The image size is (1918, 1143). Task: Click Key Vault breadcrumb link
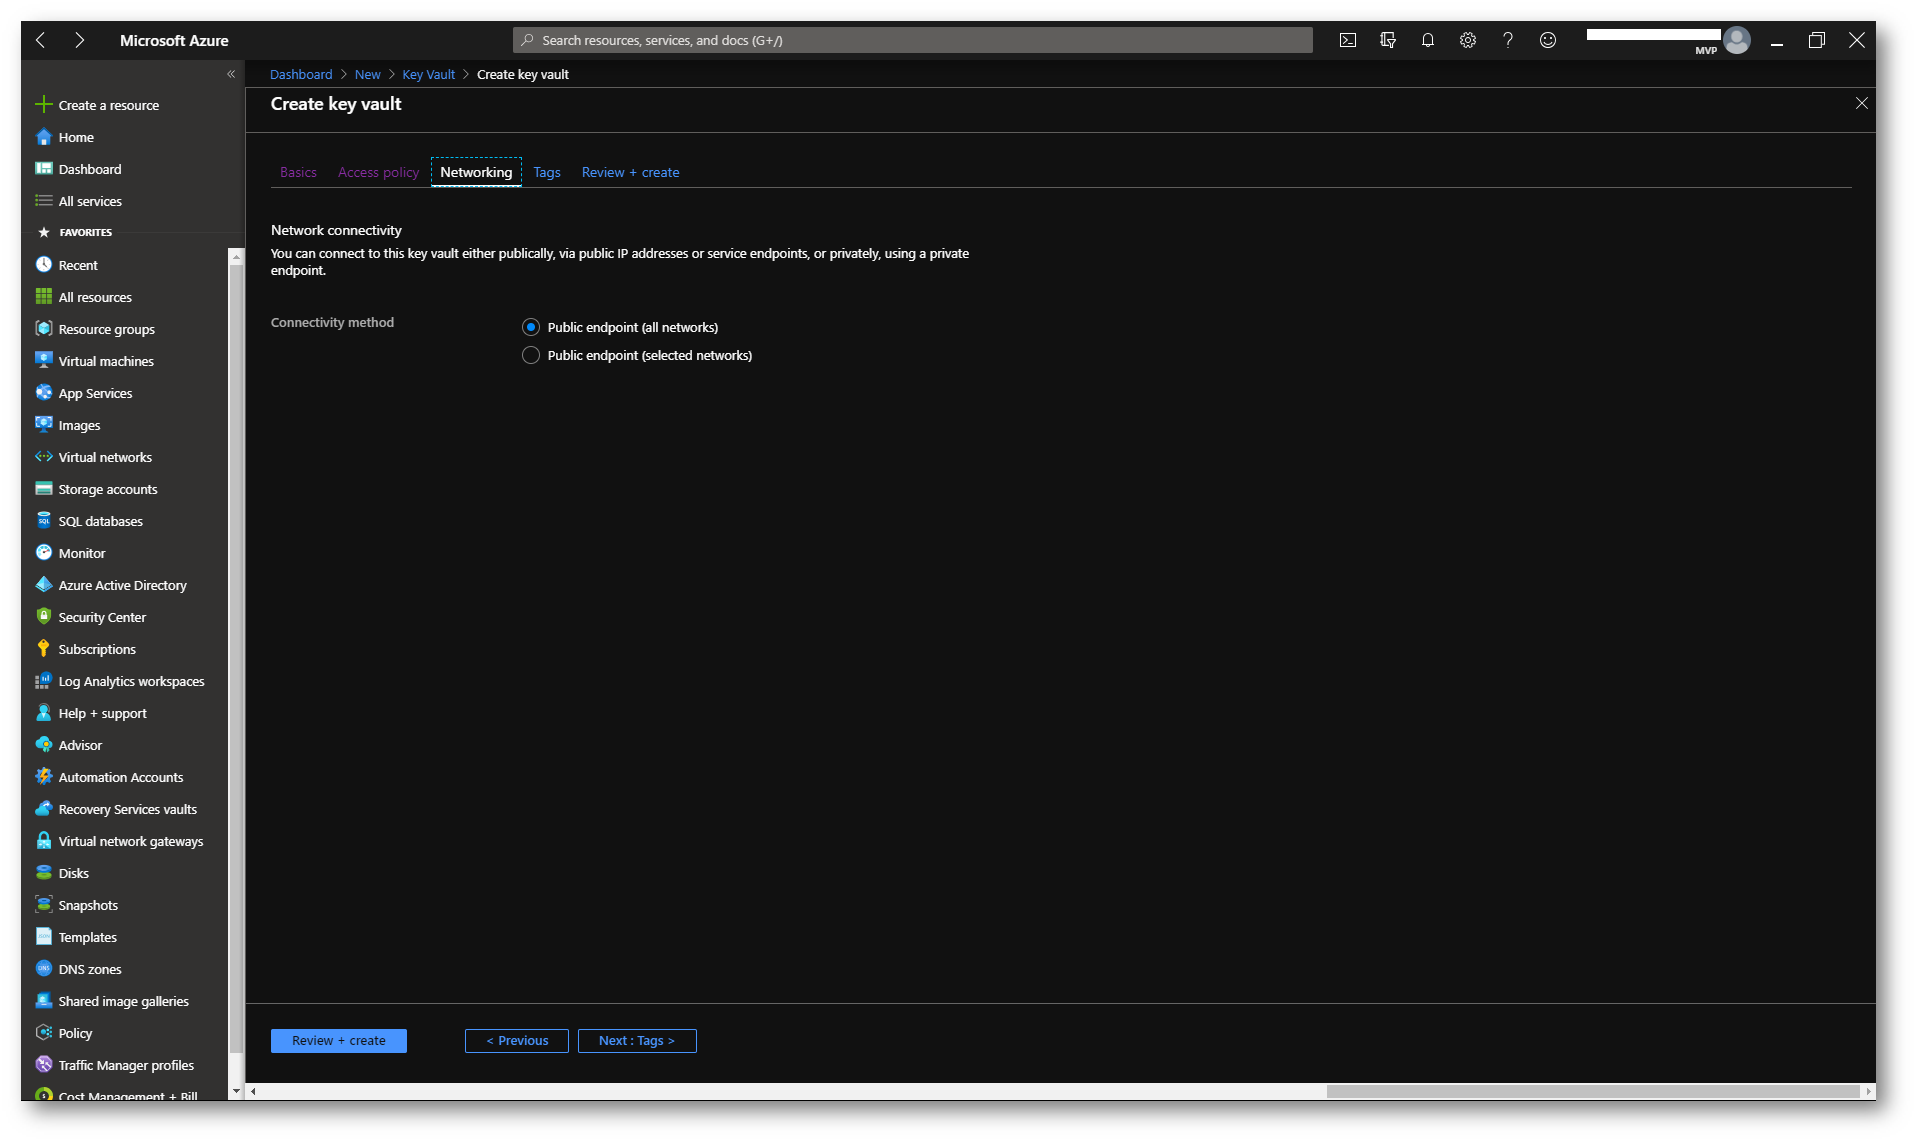(428, 74)
